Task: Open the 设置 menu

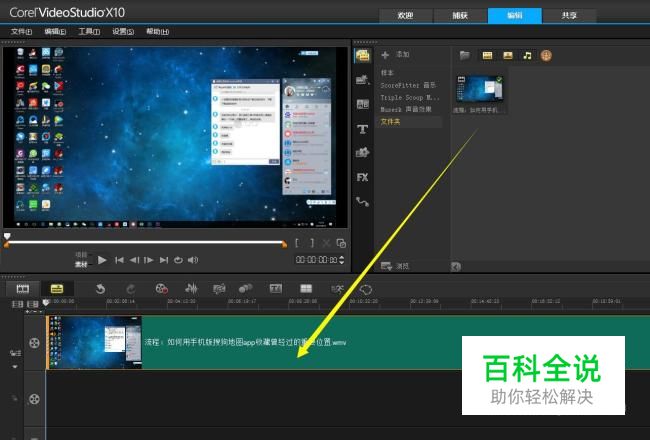Action: coord(123,32)
